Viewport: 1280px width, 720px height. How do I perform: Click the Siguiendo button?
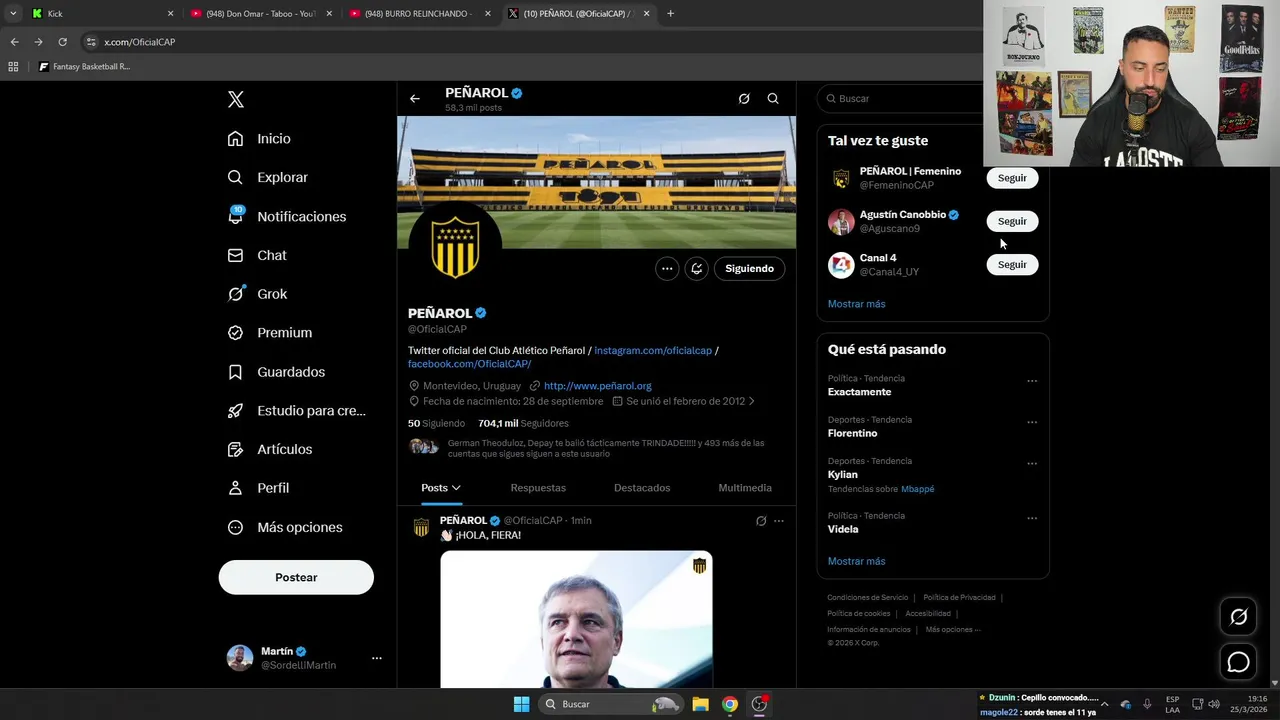[750, 268]
